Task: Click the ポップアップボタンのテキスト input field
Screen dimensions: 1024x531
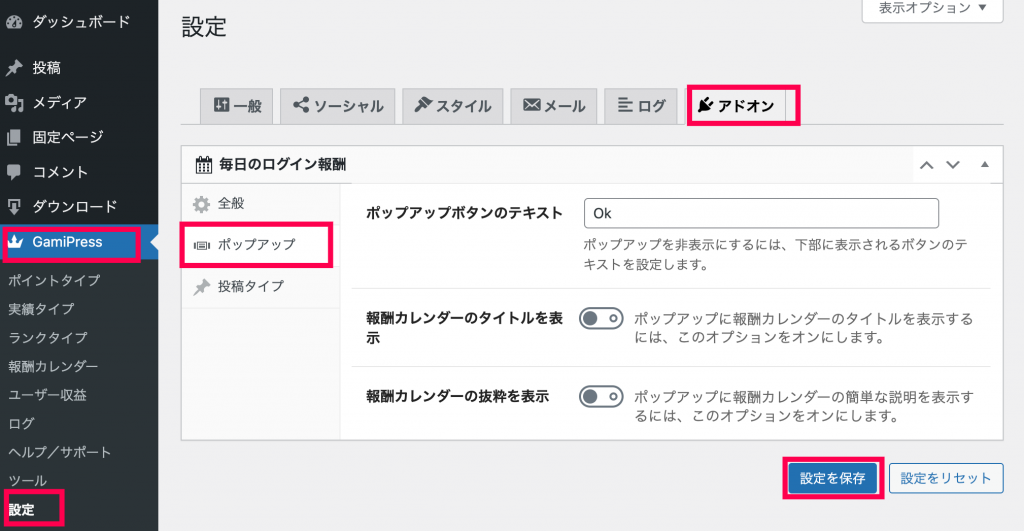Action: click(x=761, y=214)
